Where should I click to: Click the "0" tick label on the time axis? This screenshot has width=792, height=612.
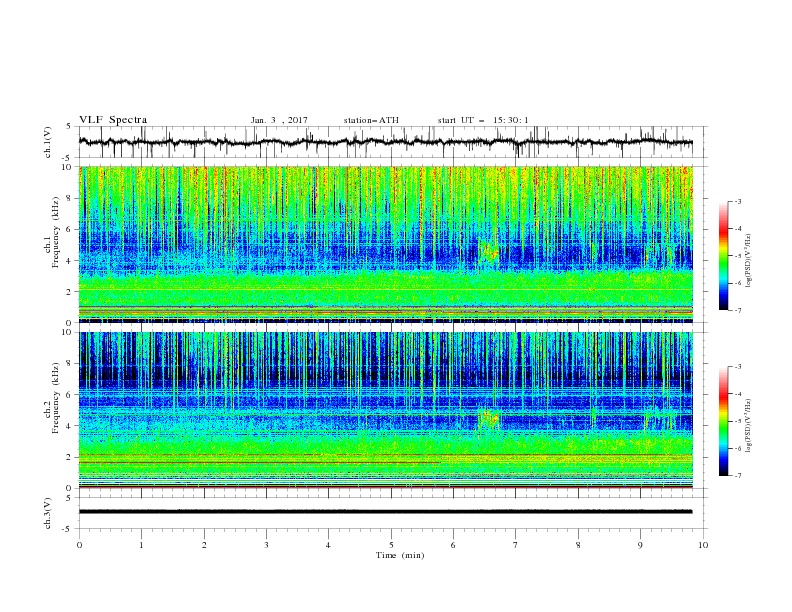(79, 545)
